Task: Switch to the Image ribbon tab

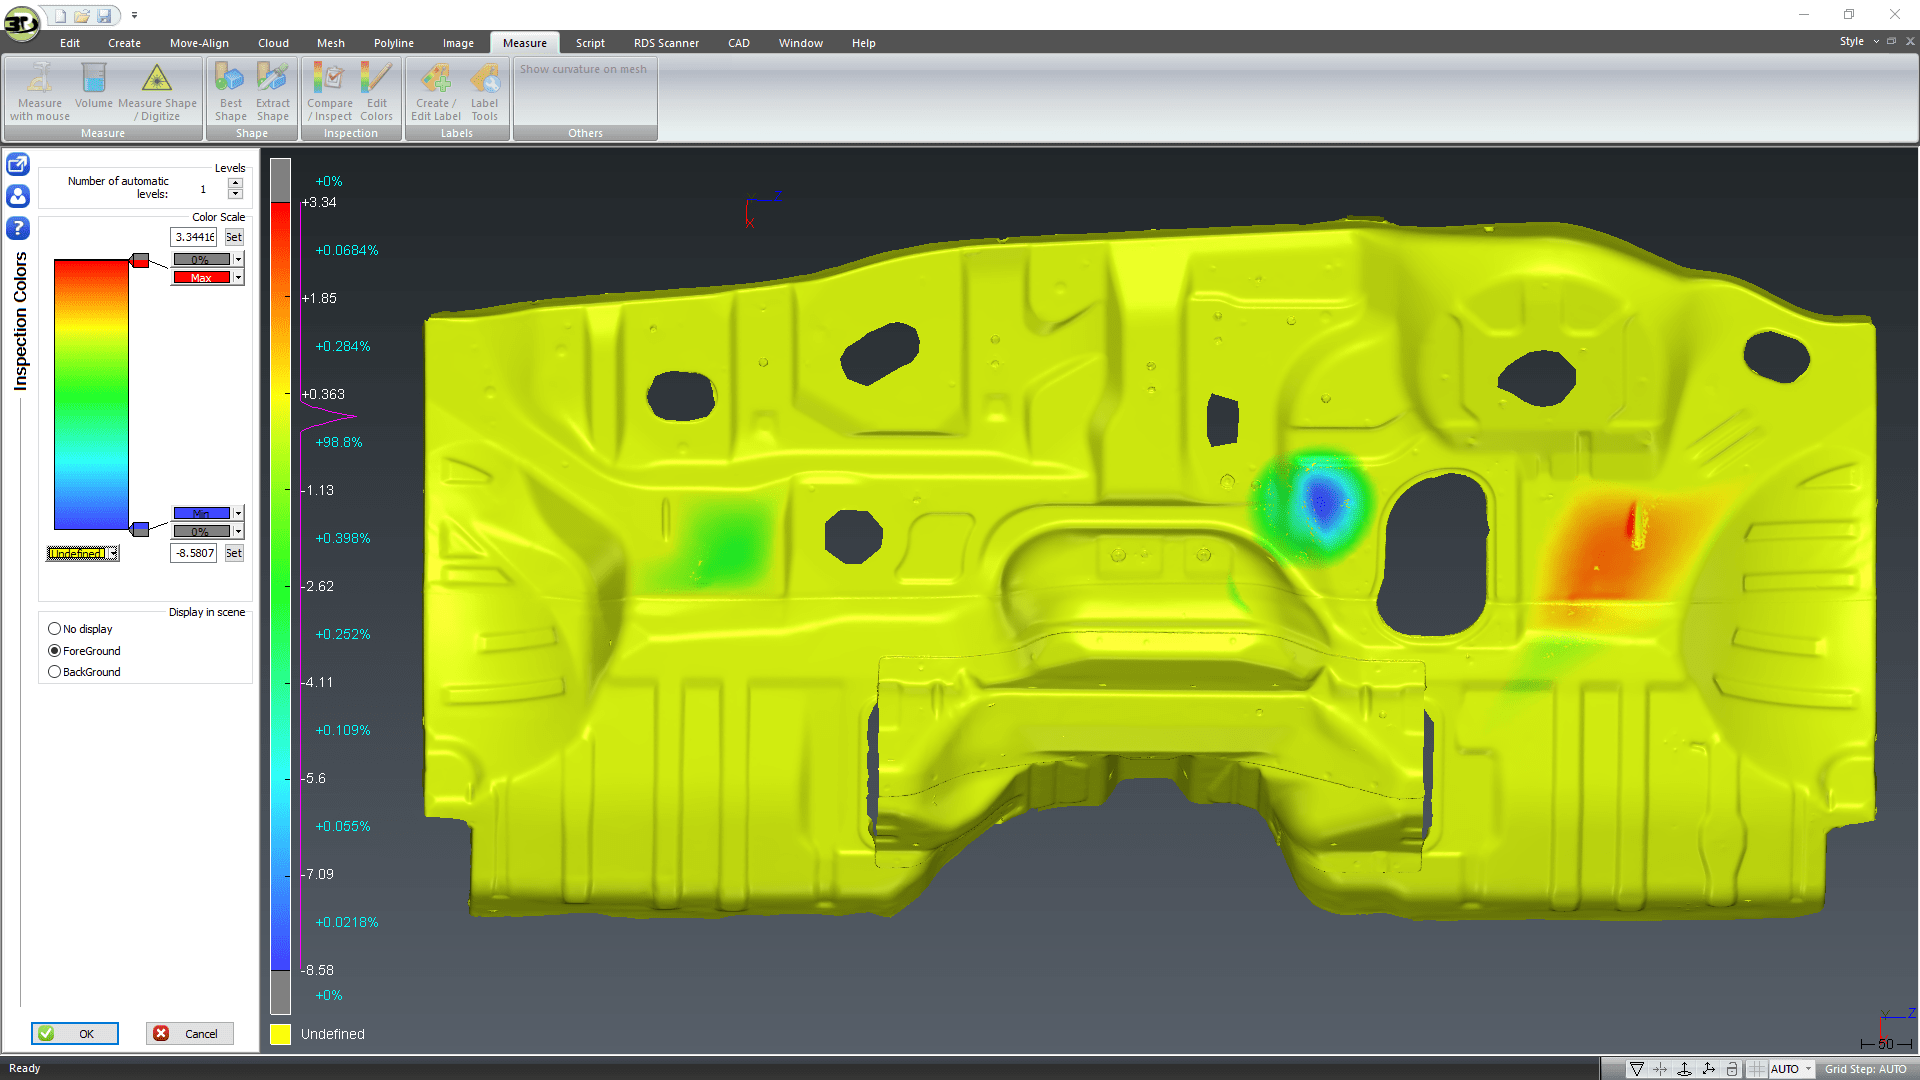Action: tap(458, 43)
